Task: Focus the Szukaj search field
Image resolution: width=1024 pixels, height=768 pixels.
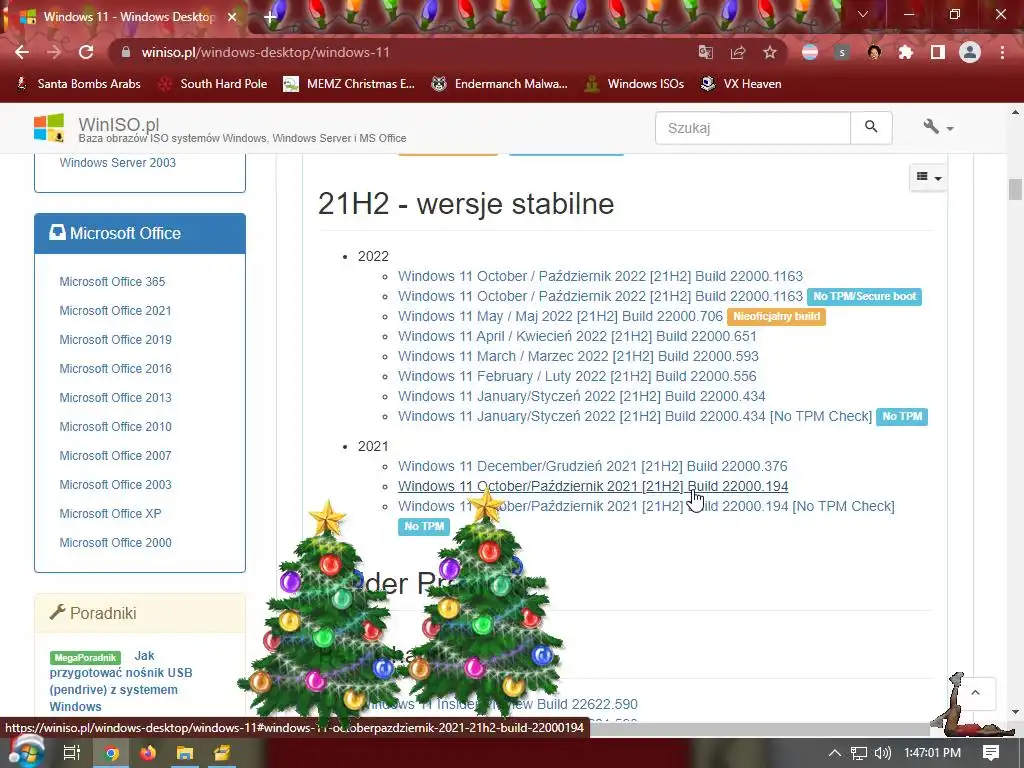Action: [x=753, y=128]
